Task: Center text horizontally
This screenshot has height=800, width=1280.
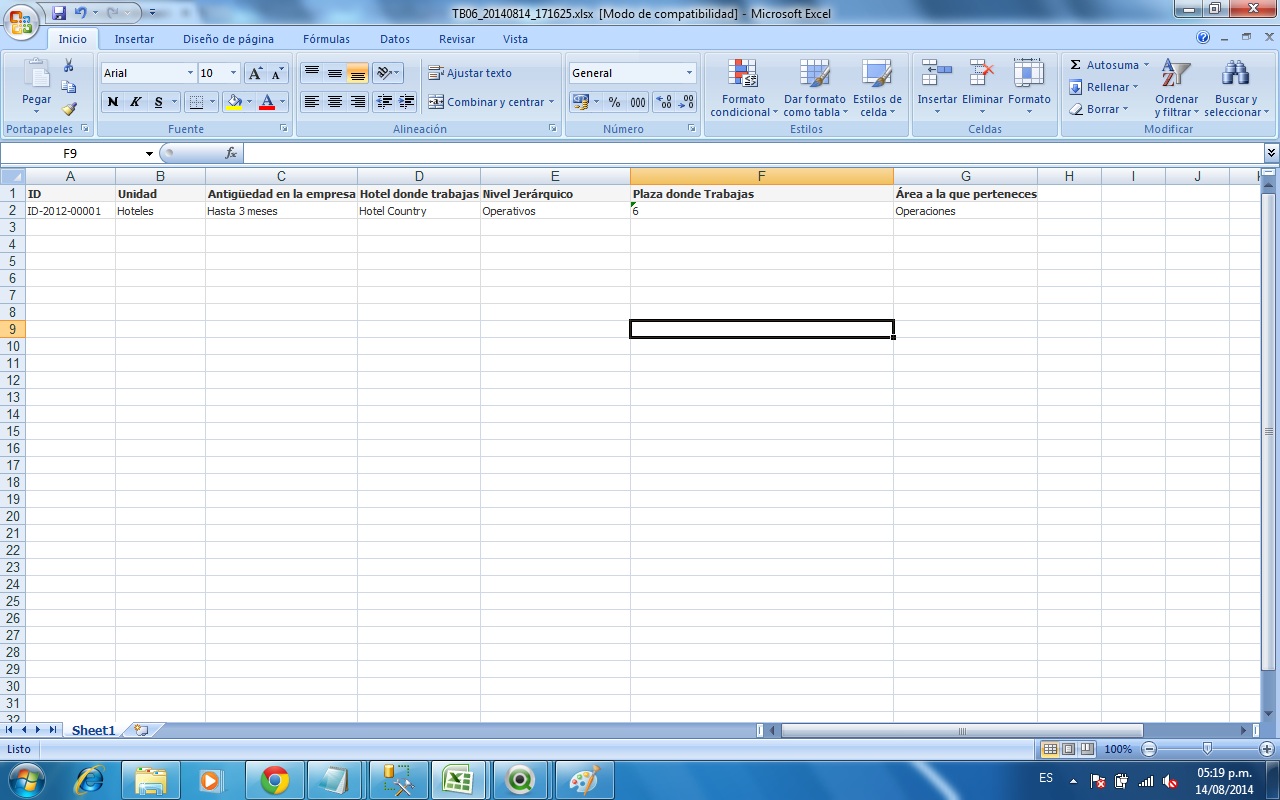Action: click(x=335, y=102)
